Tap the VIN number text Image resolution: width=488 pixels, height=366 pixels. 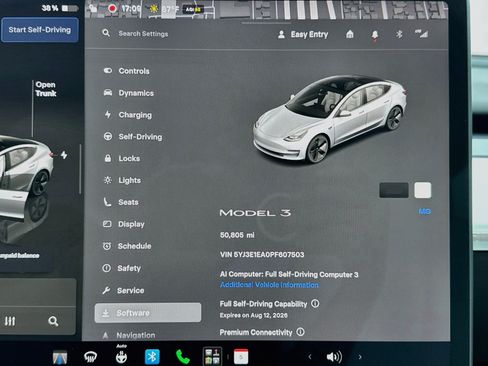262,255
